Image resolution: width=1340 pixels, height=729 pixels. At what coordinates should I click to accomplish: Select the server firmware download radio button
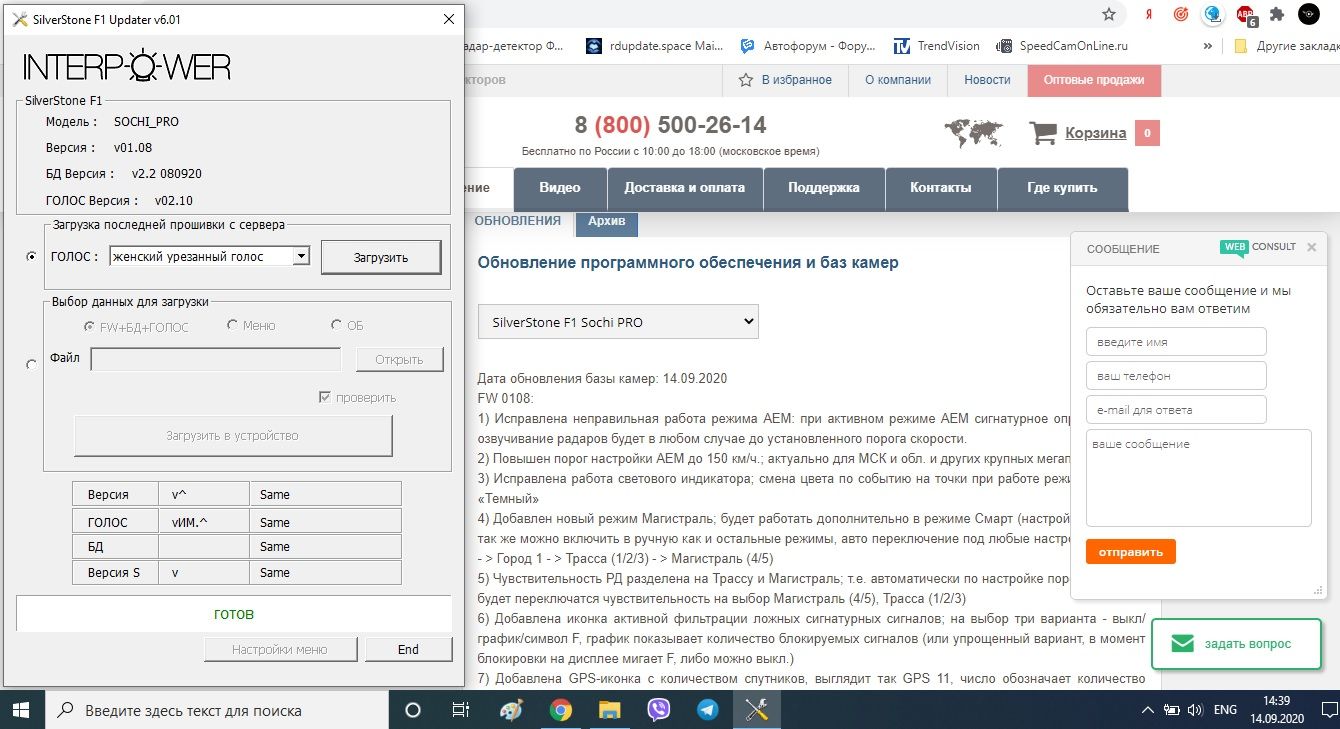pyautogui.click(x=31, y=257)
